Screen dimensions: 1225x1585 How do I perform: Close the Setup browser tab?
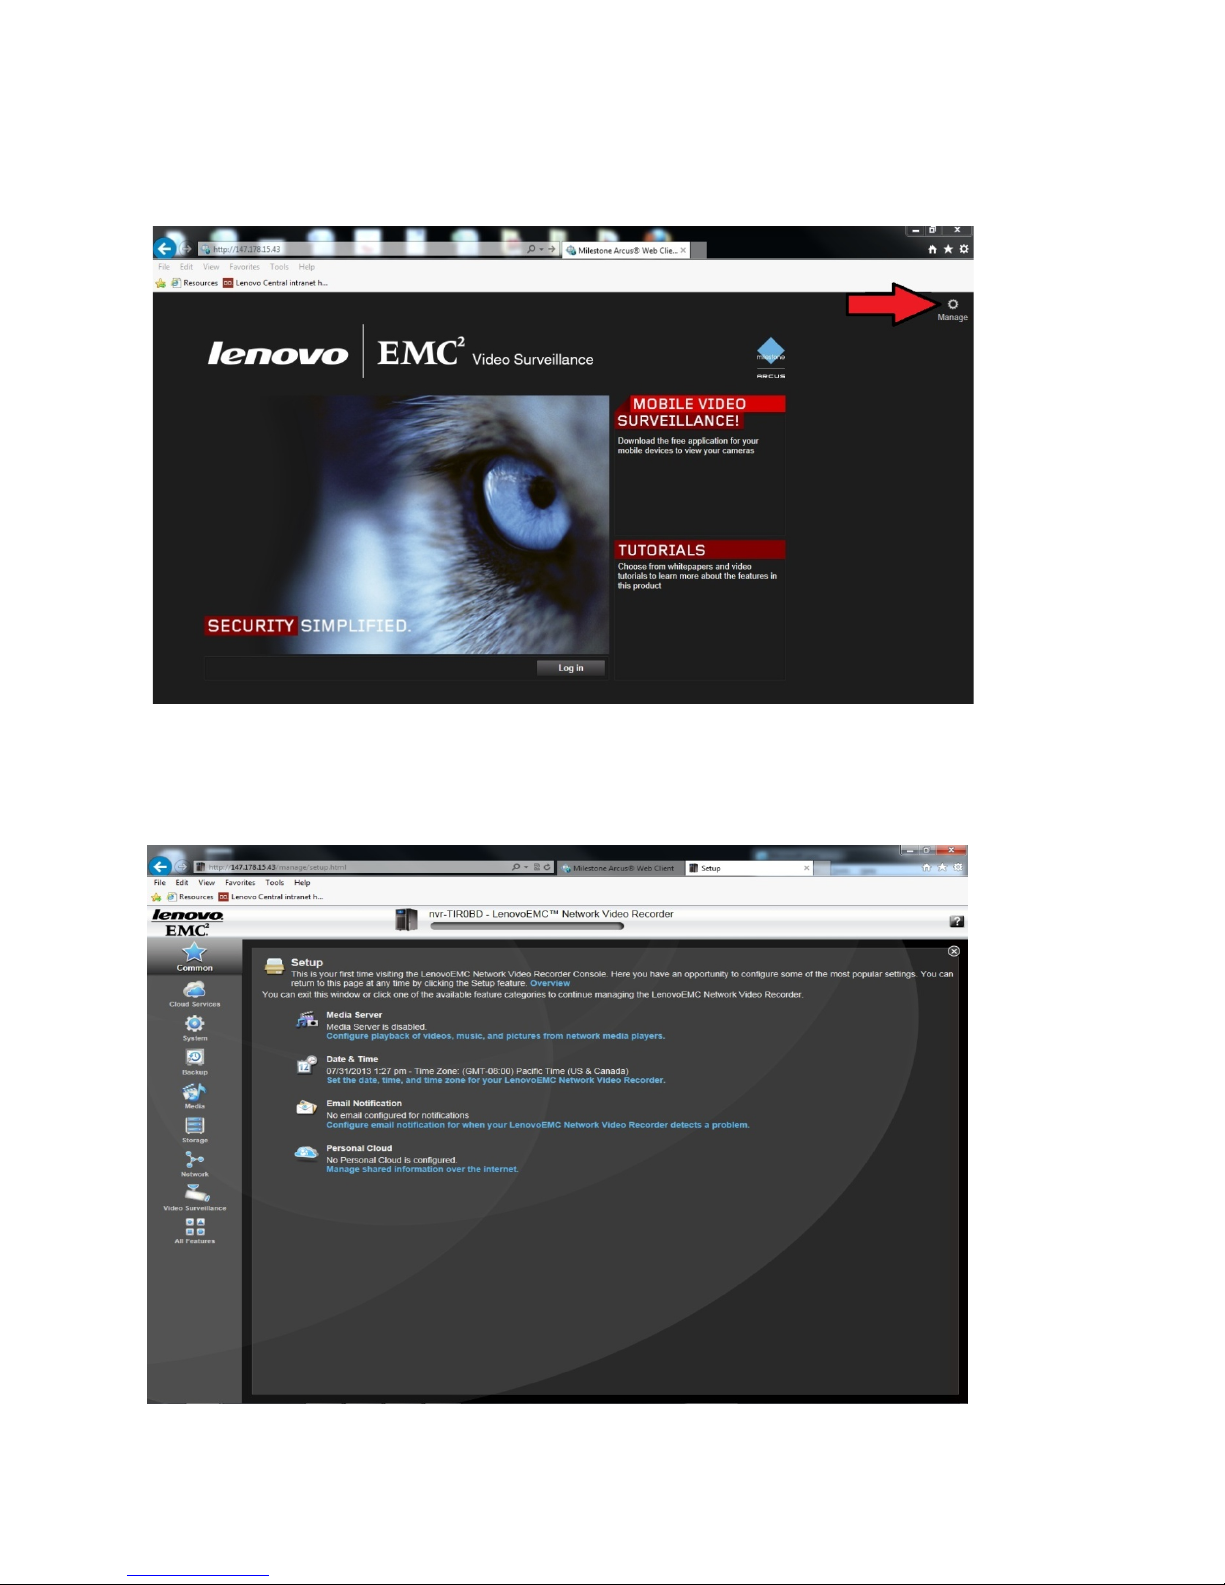(x=807, y=868)
